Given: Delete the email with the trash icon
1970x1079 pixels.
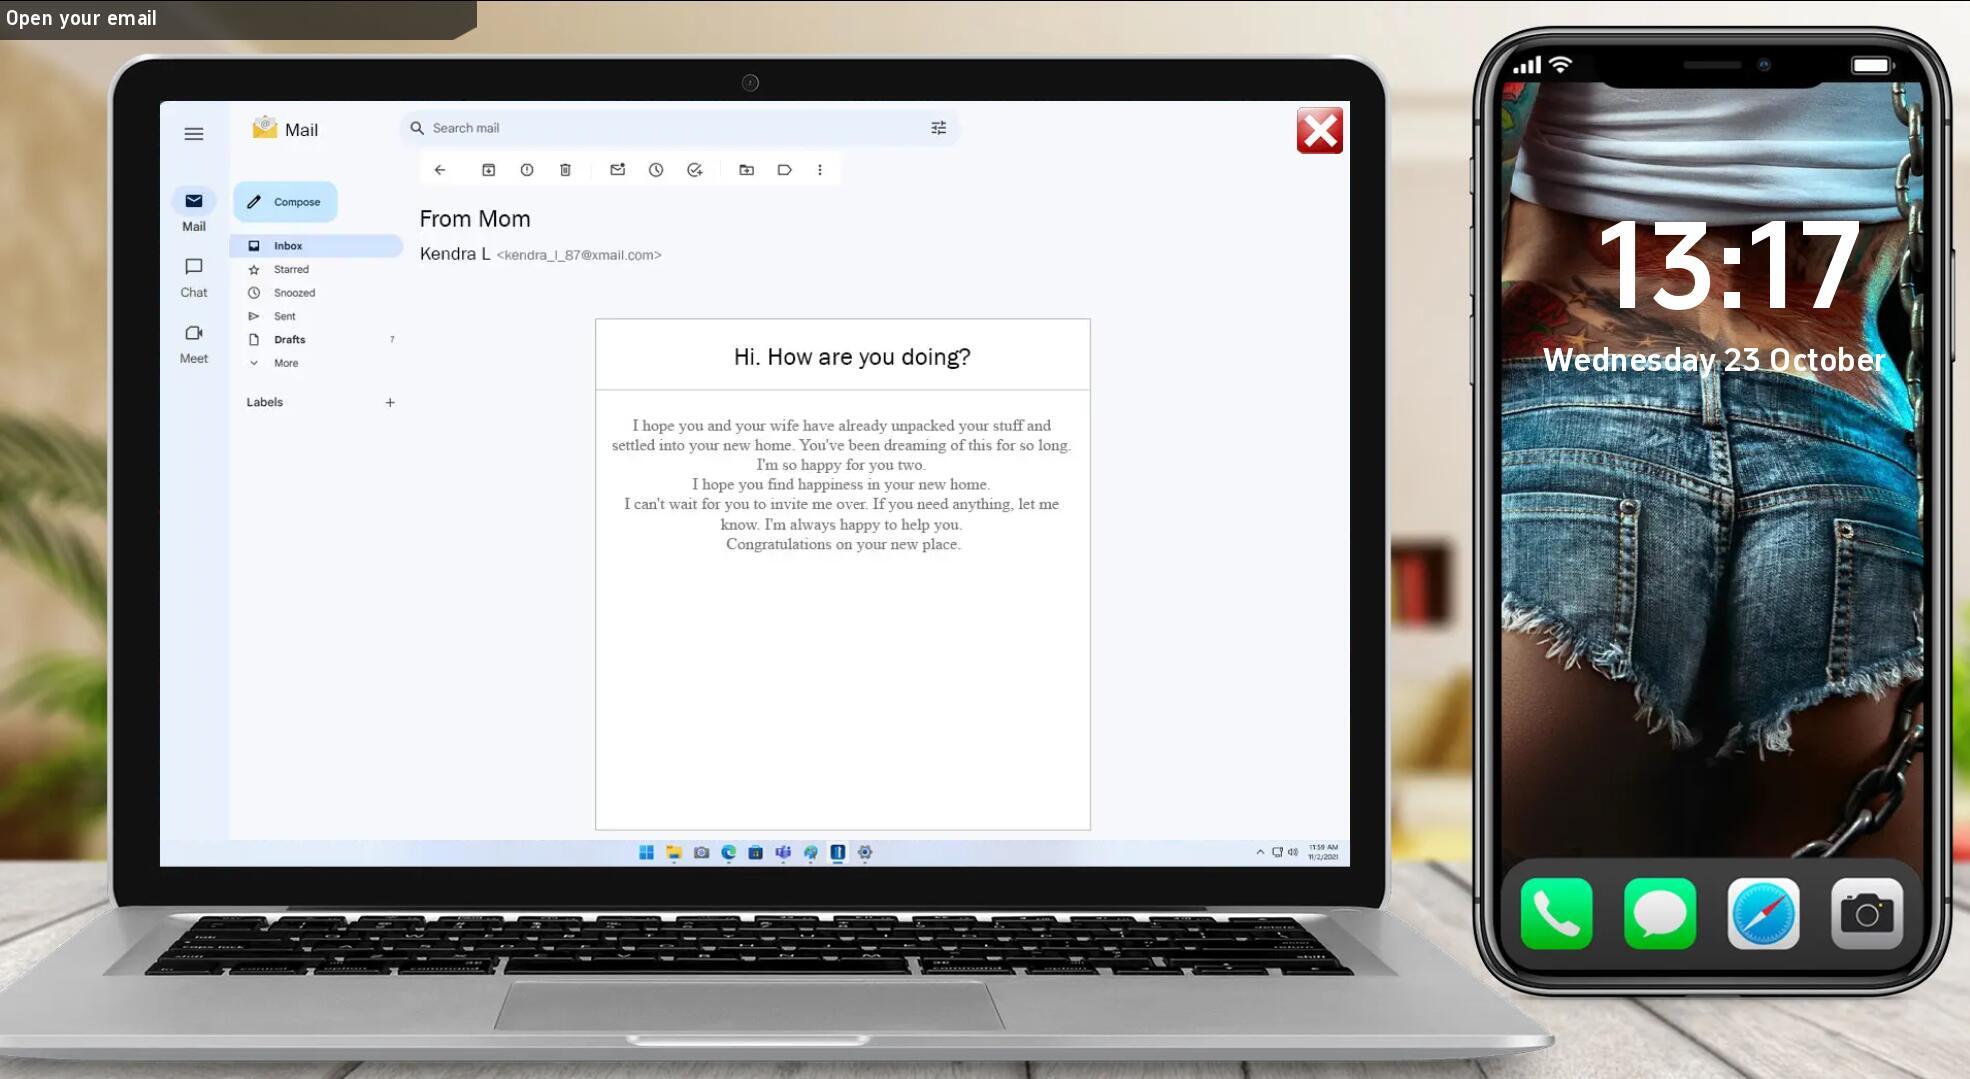Looking at the screenshot, I should pos(565,170).
